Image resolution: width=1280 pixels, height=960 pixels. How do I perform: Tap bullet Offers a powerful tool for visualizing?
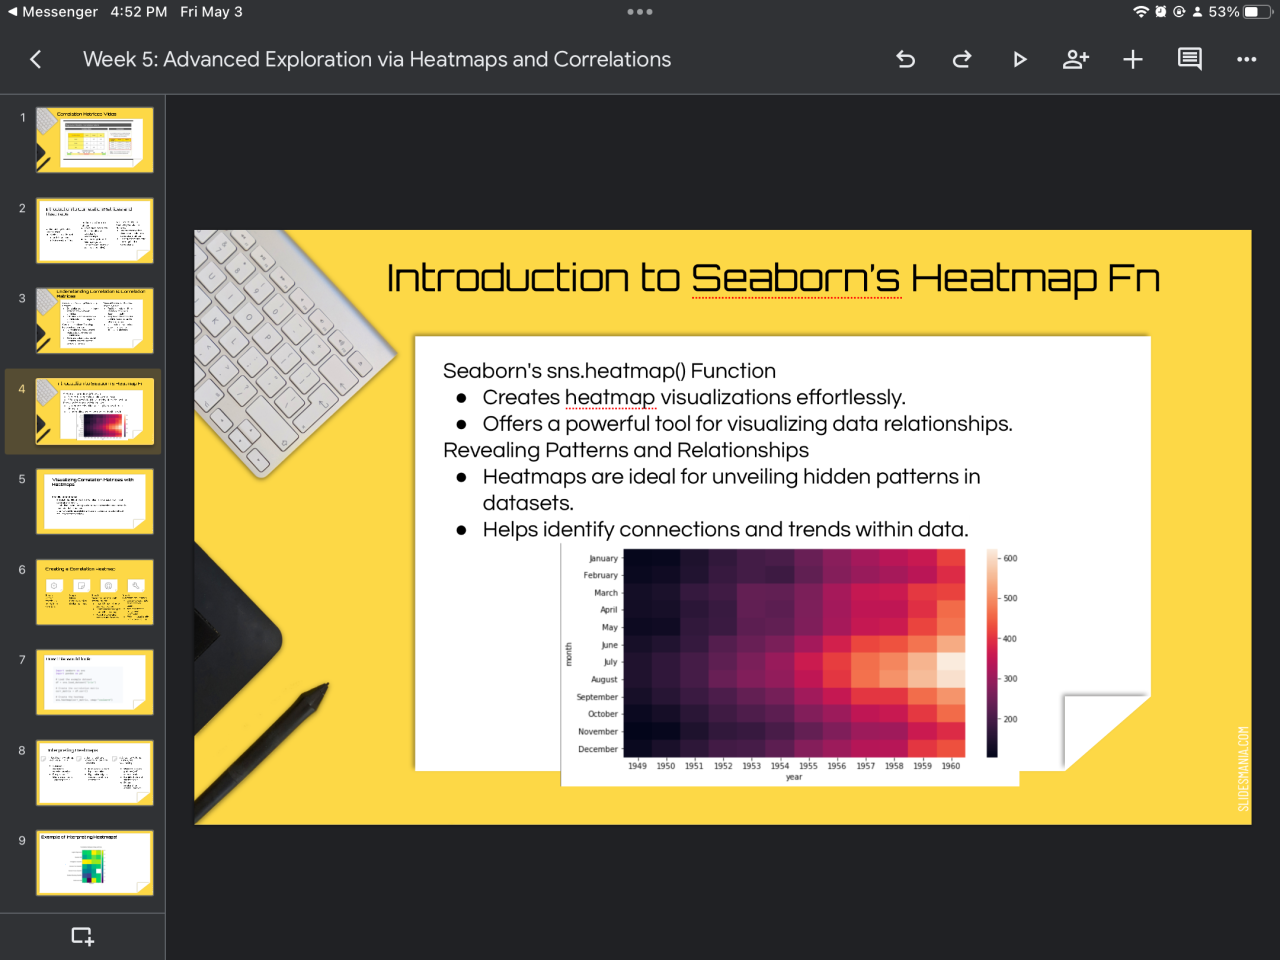pos(747,424)
